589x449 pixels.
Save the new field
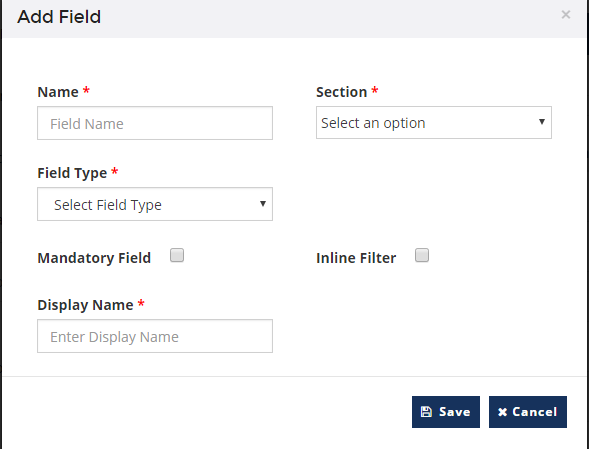[446, 412]
